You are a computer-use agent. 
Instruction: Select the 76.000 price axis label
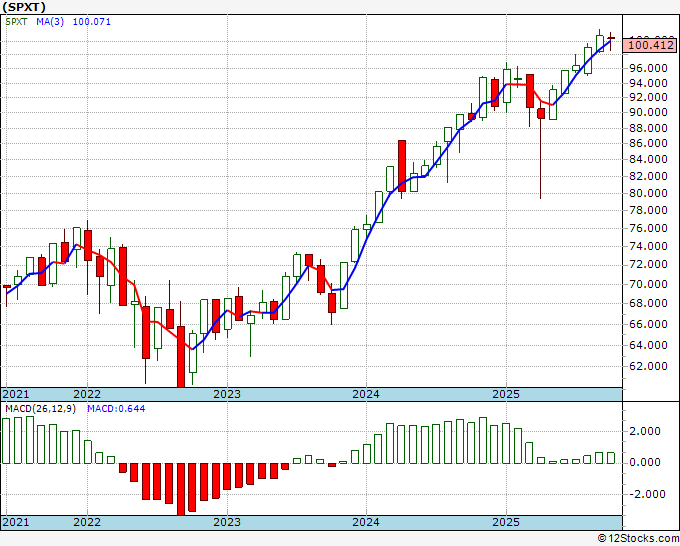point(648,228)
